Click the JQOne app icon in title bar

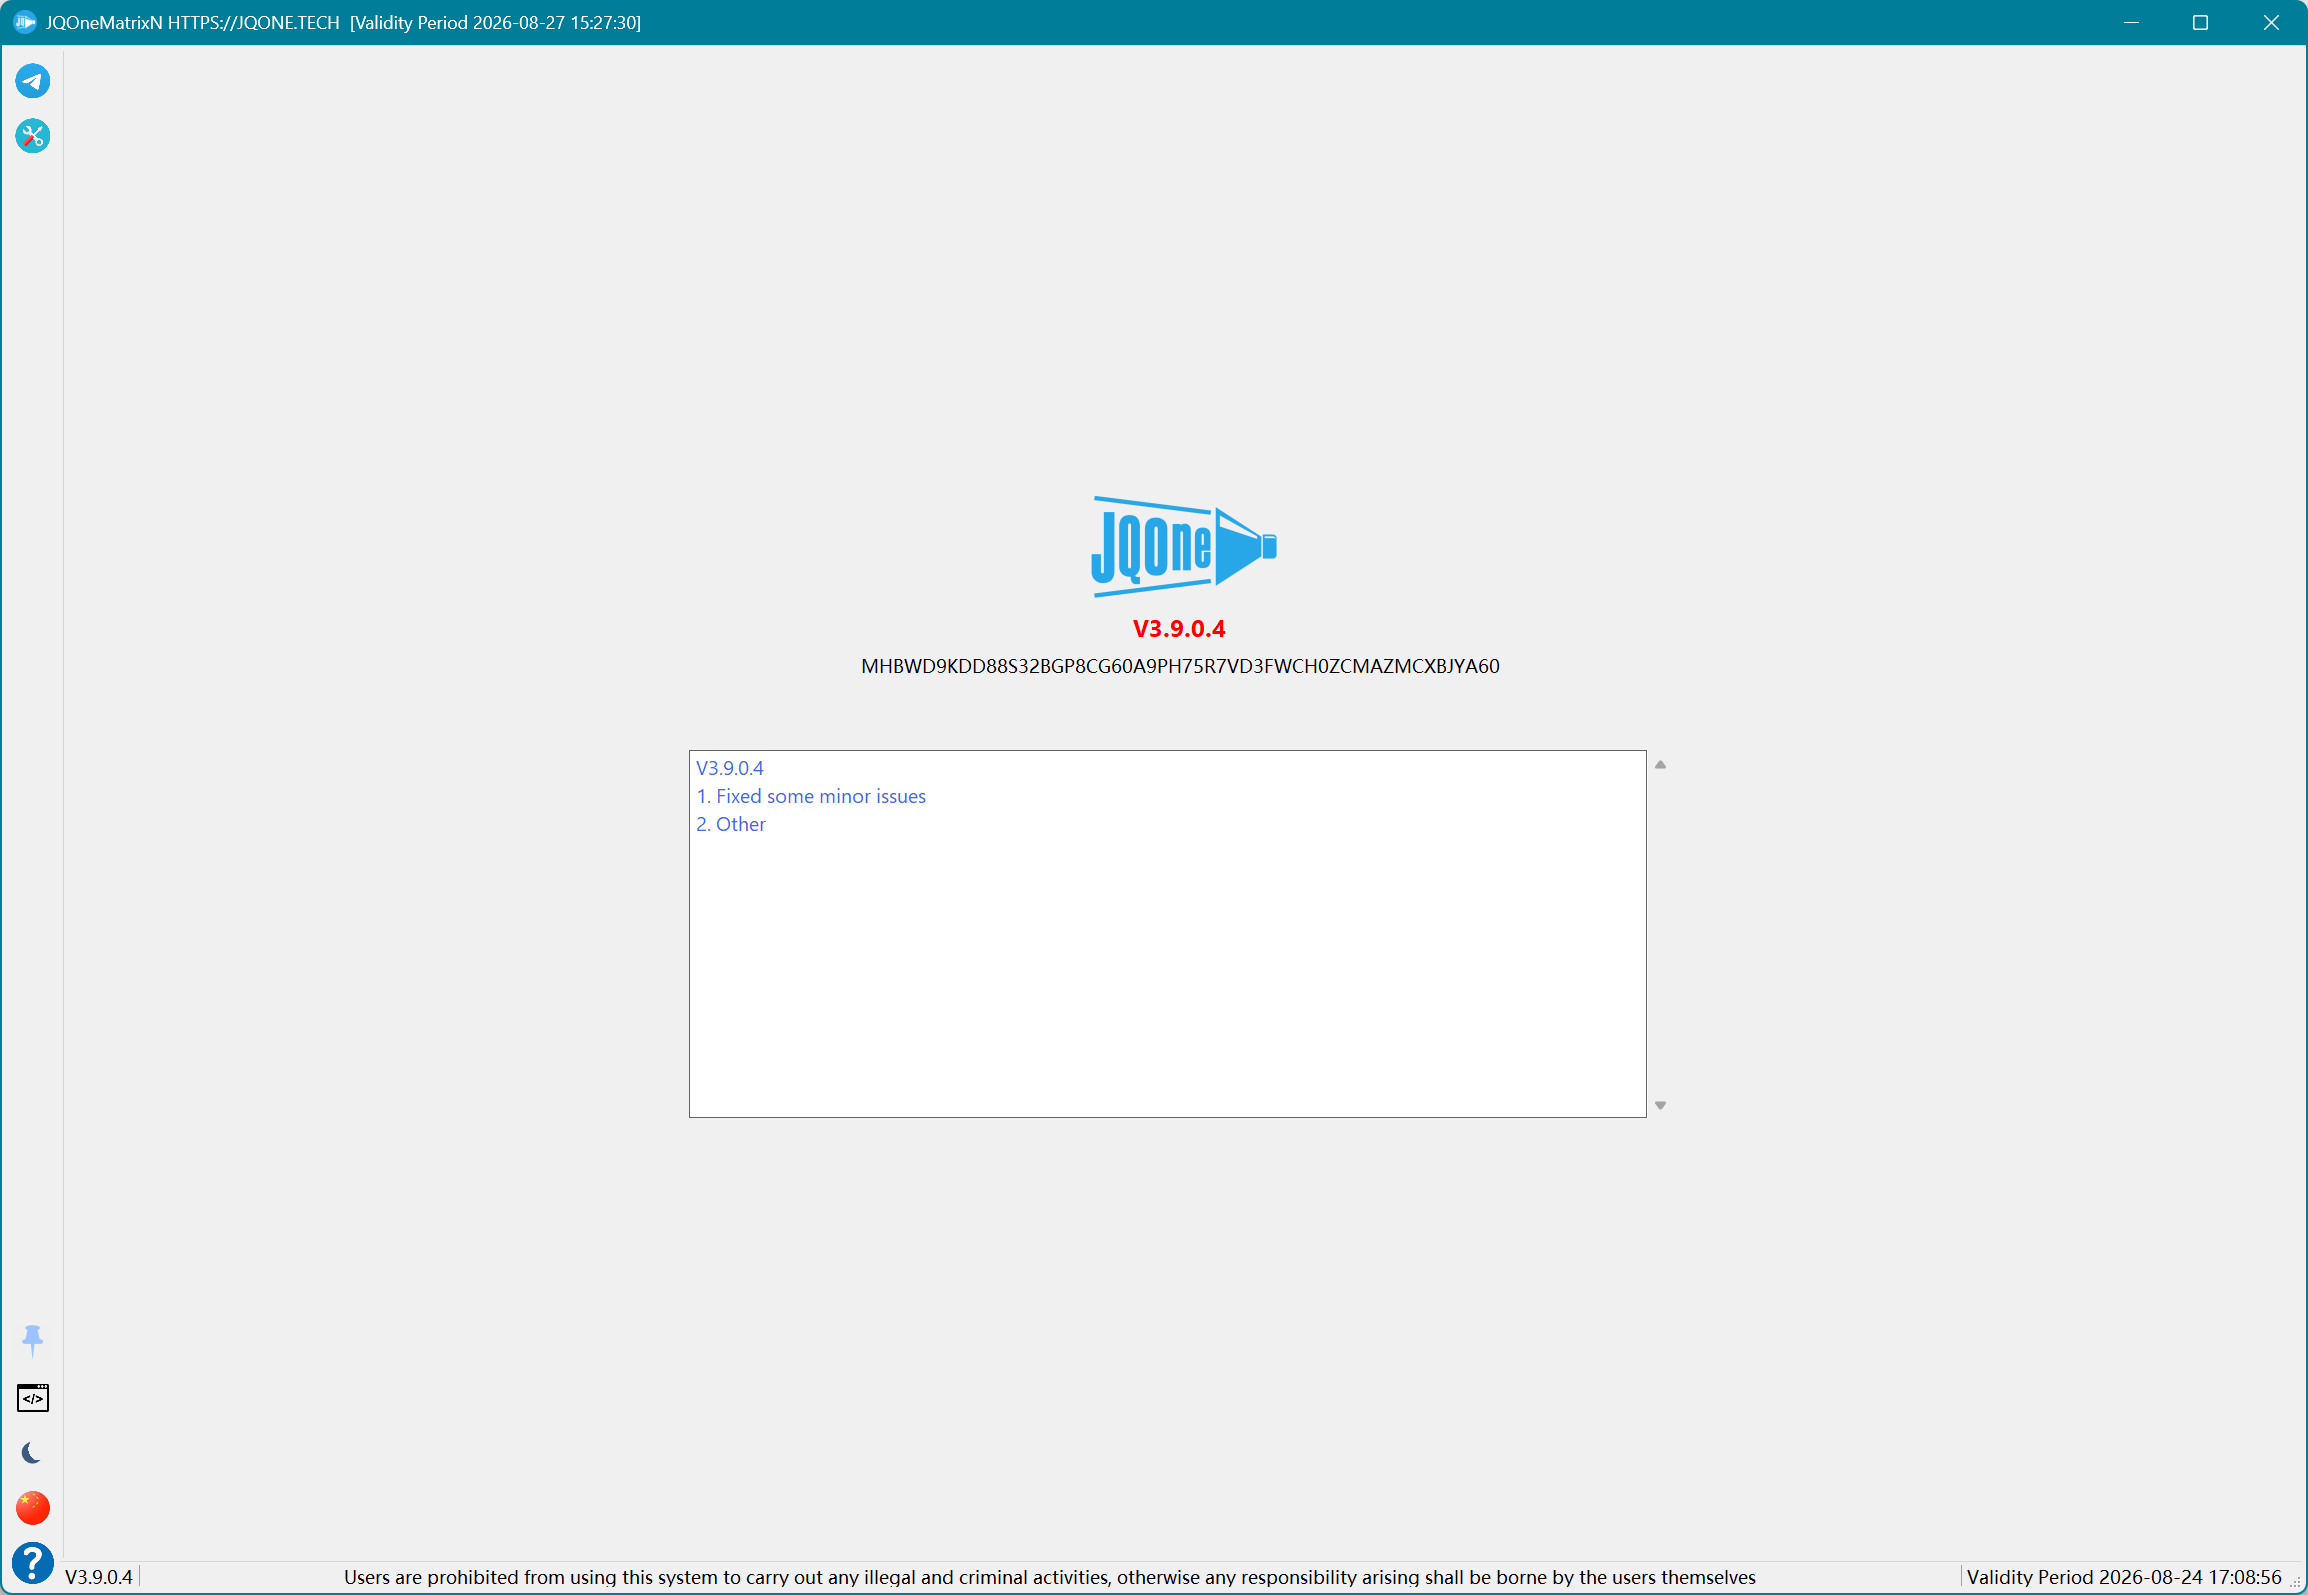coord(25,22)
